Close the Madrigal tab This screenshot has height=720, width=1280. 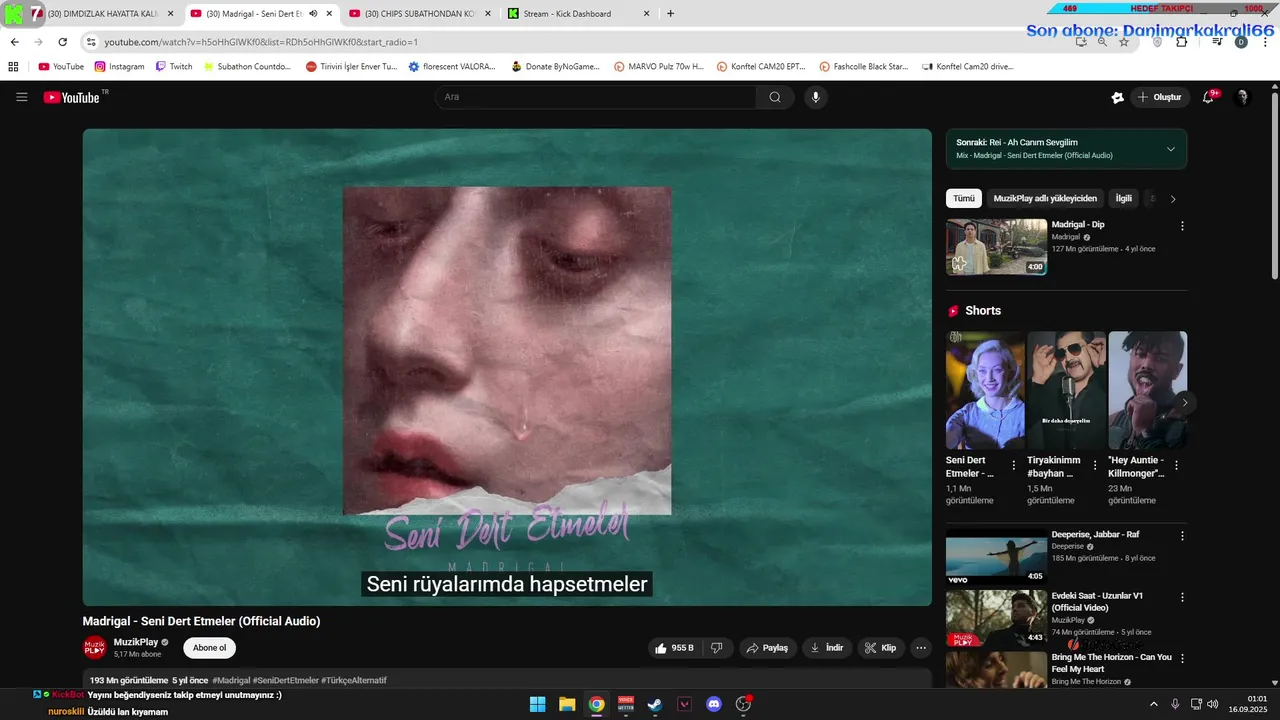[329, 14]
